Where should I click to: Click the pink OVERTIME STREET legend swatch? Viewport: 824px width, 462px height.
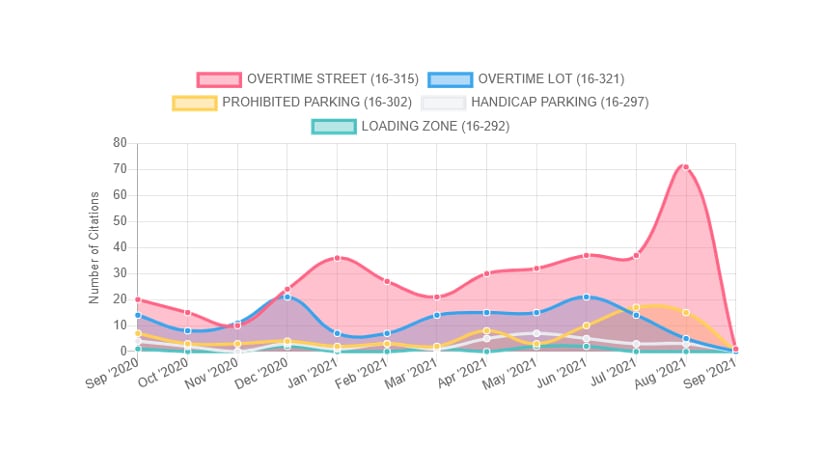tap(219, 79)
